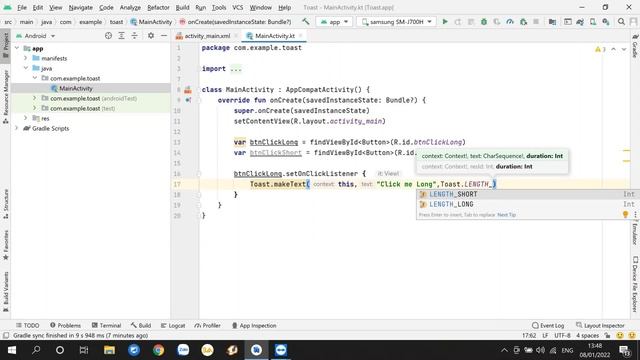Click the Next Tip link in completion popup
The width and height of the screenshot is (640, 360).
(x=507, y=215)
